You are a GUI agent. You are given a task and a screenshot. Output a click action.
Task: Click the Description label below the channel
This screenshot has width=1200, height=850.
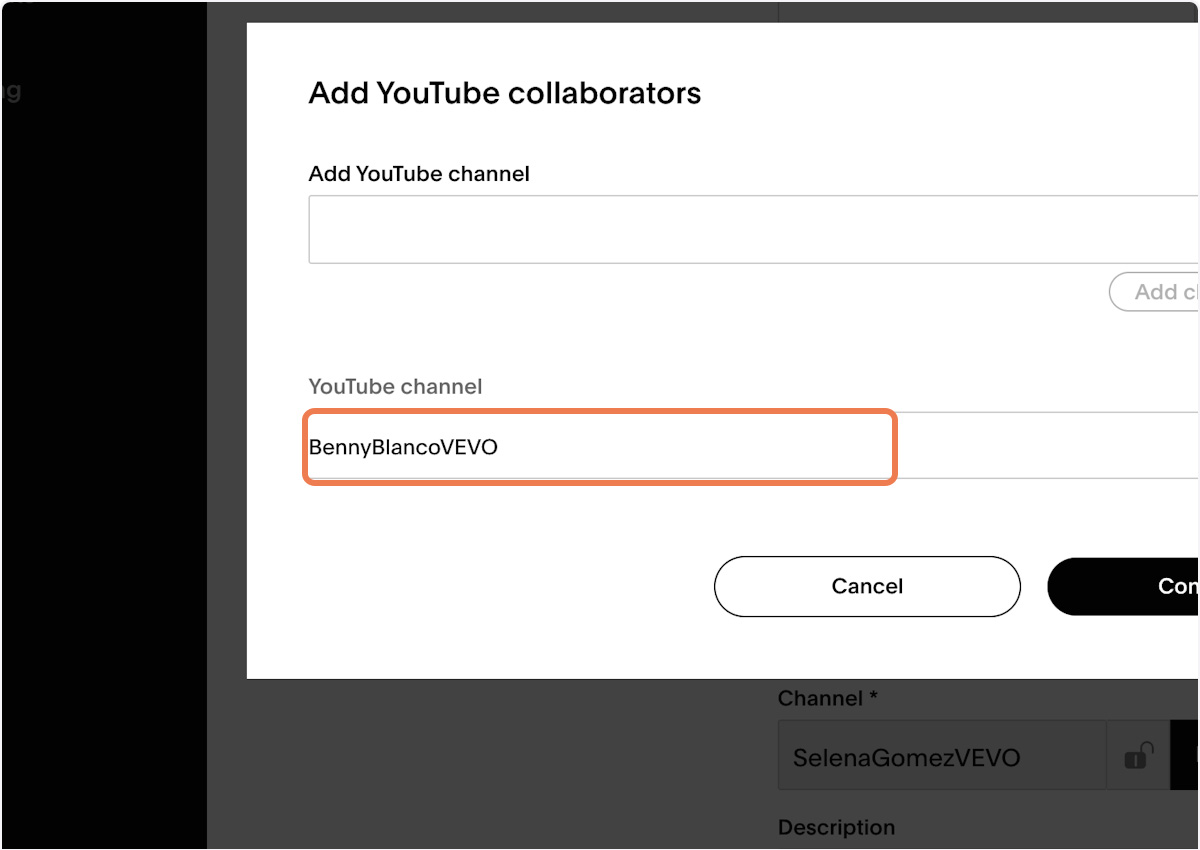(836, 827)
